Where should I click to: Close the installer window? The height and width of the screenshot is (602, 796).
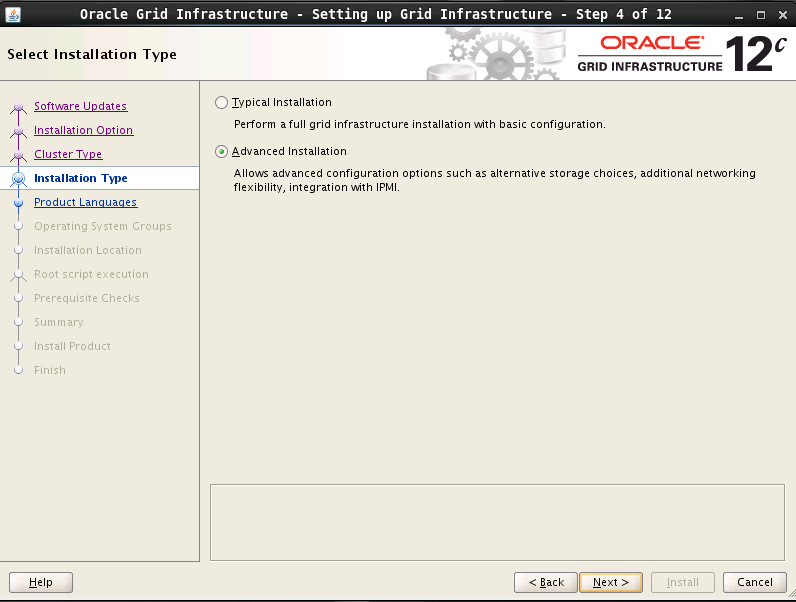tap(781, 13)
